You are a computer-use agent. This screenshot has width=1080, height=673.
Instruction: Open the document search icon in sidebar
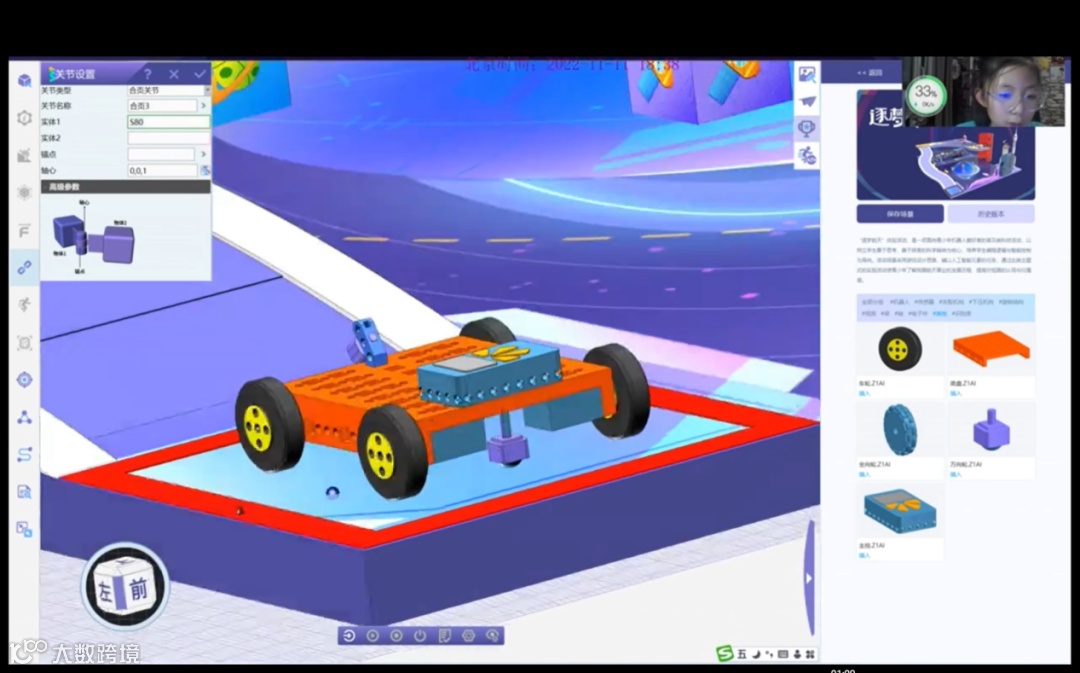click(24, 492)
